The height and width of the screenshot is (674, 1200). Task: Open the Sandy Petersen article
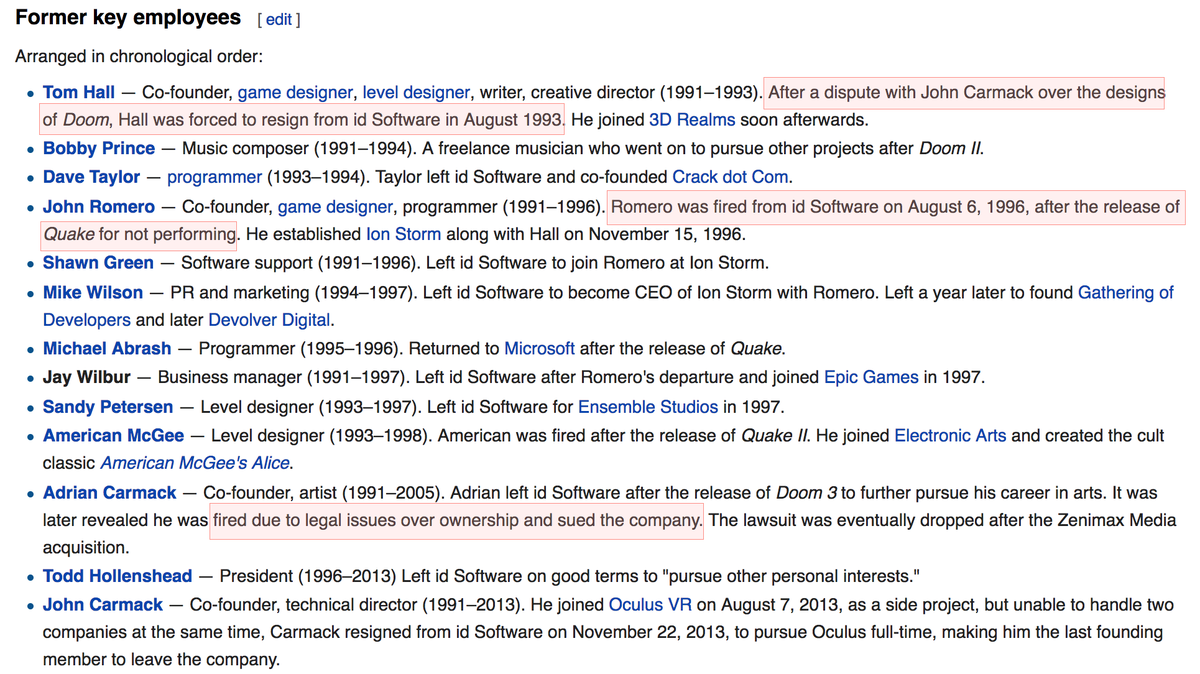tap(108, 407)
